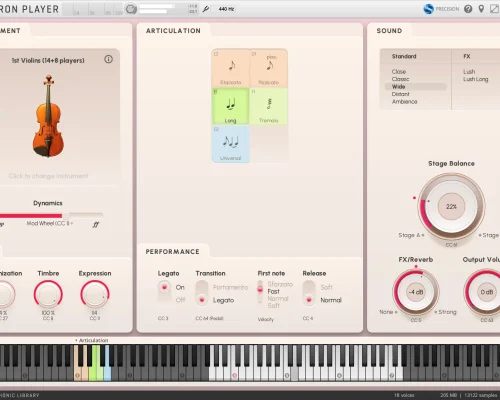This screenshot has width=500, height=400.
Task: Click the violin instrument image
Action: [48, 116]
